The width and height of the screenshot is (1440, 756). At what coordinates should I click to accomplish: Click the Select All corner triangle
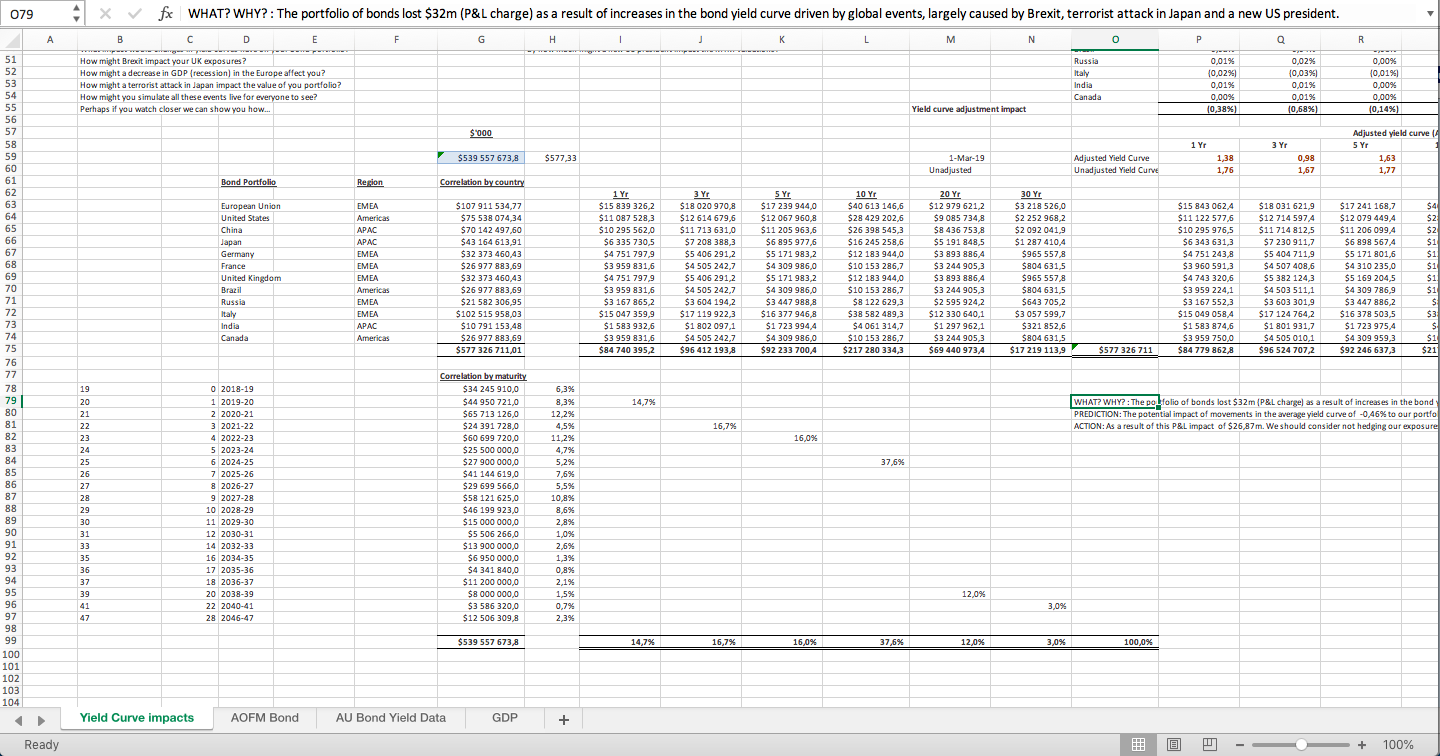[x=12, y=39]
